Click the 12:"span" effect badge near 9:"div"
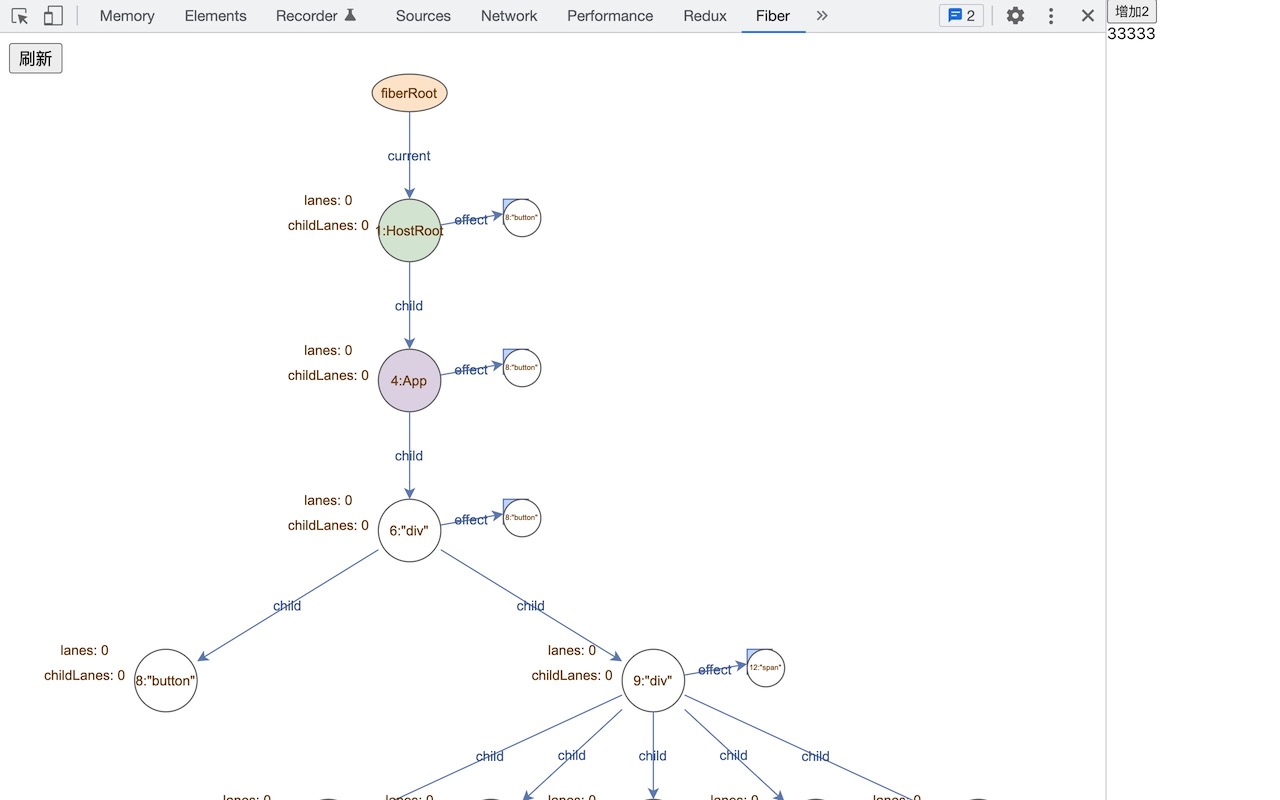Image resolution: width=1280 pixels, height=800 pixels. pyautogui.click(x=765, y=667)
